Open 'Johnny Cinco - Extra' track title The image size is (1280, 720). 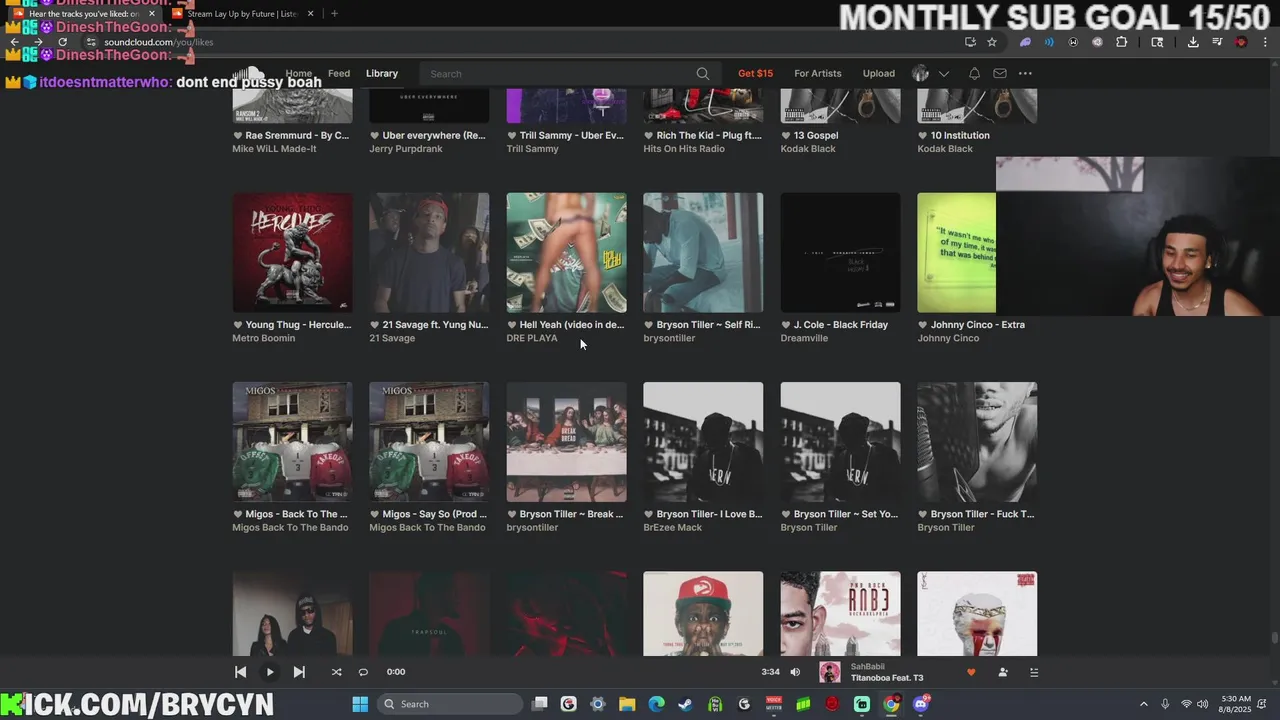point(978,325)
